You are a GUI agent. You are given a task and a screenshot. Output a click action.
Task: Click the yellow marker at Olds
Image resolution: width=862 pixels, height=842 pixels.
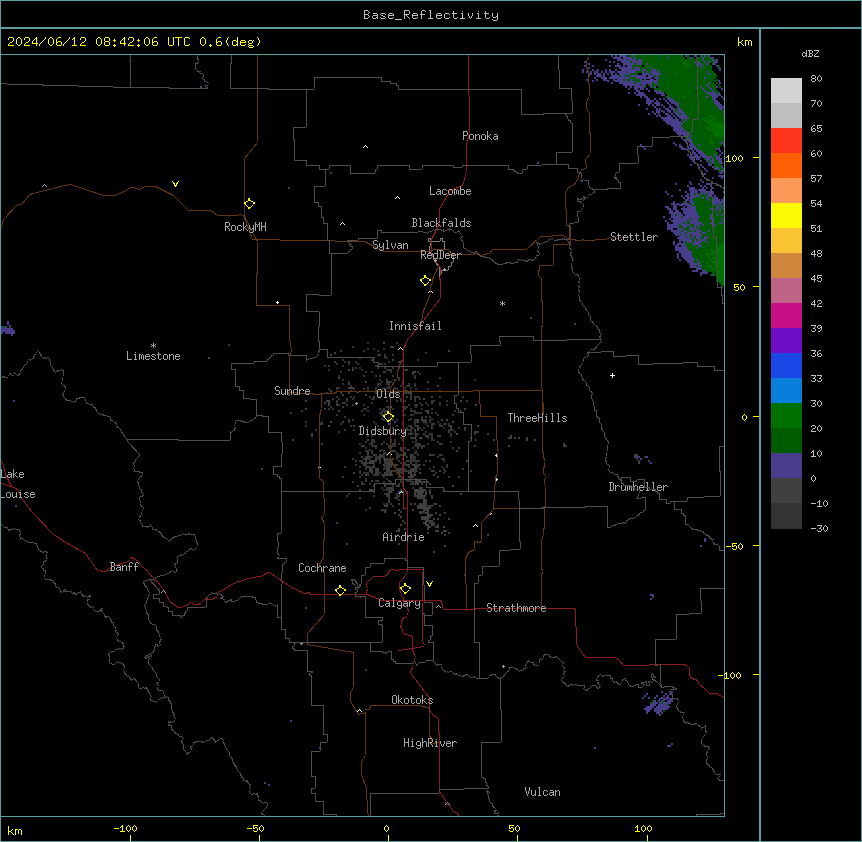[388, 417]
